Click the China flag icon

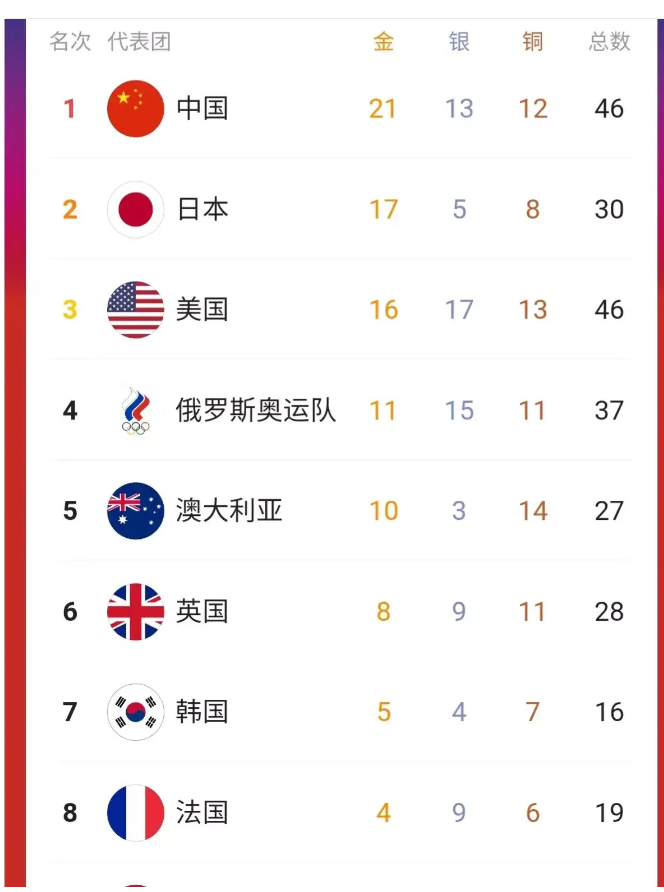(135, 109)
